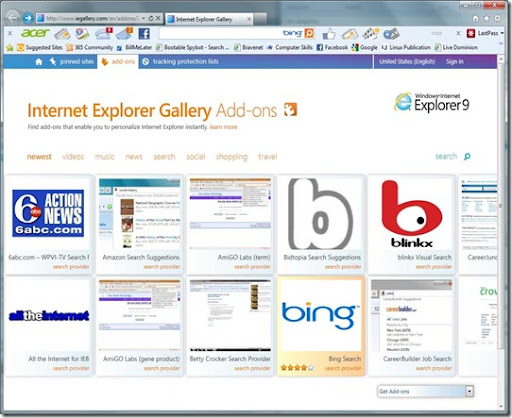Open the Bing Search add-on thumbnail
This screenshot has width=512, height=418.
[x=321, y=315]
